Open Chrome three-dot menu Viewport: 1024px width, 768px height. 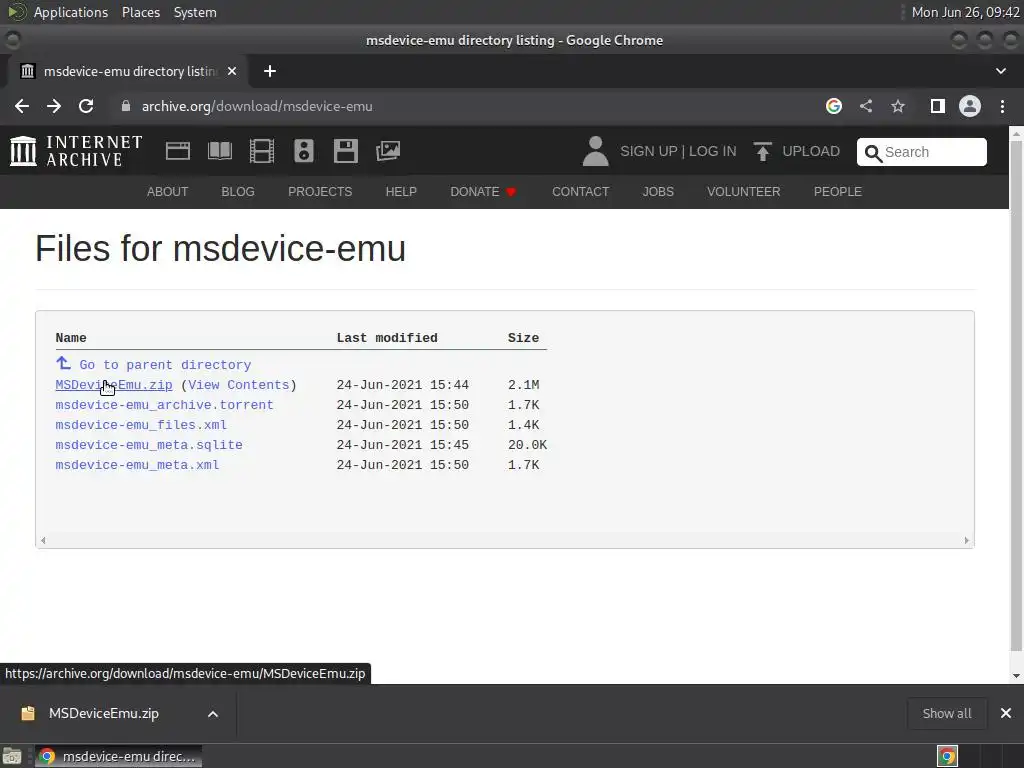point(1002,106)
